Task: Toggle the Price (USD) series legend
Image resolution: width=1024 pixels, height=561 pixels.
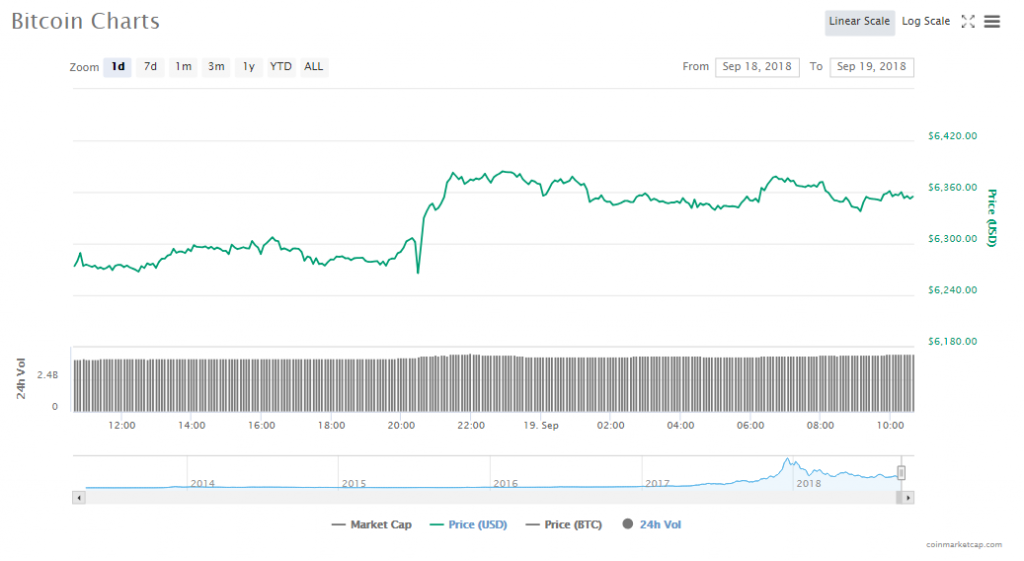Action: (x=468, y=524)
